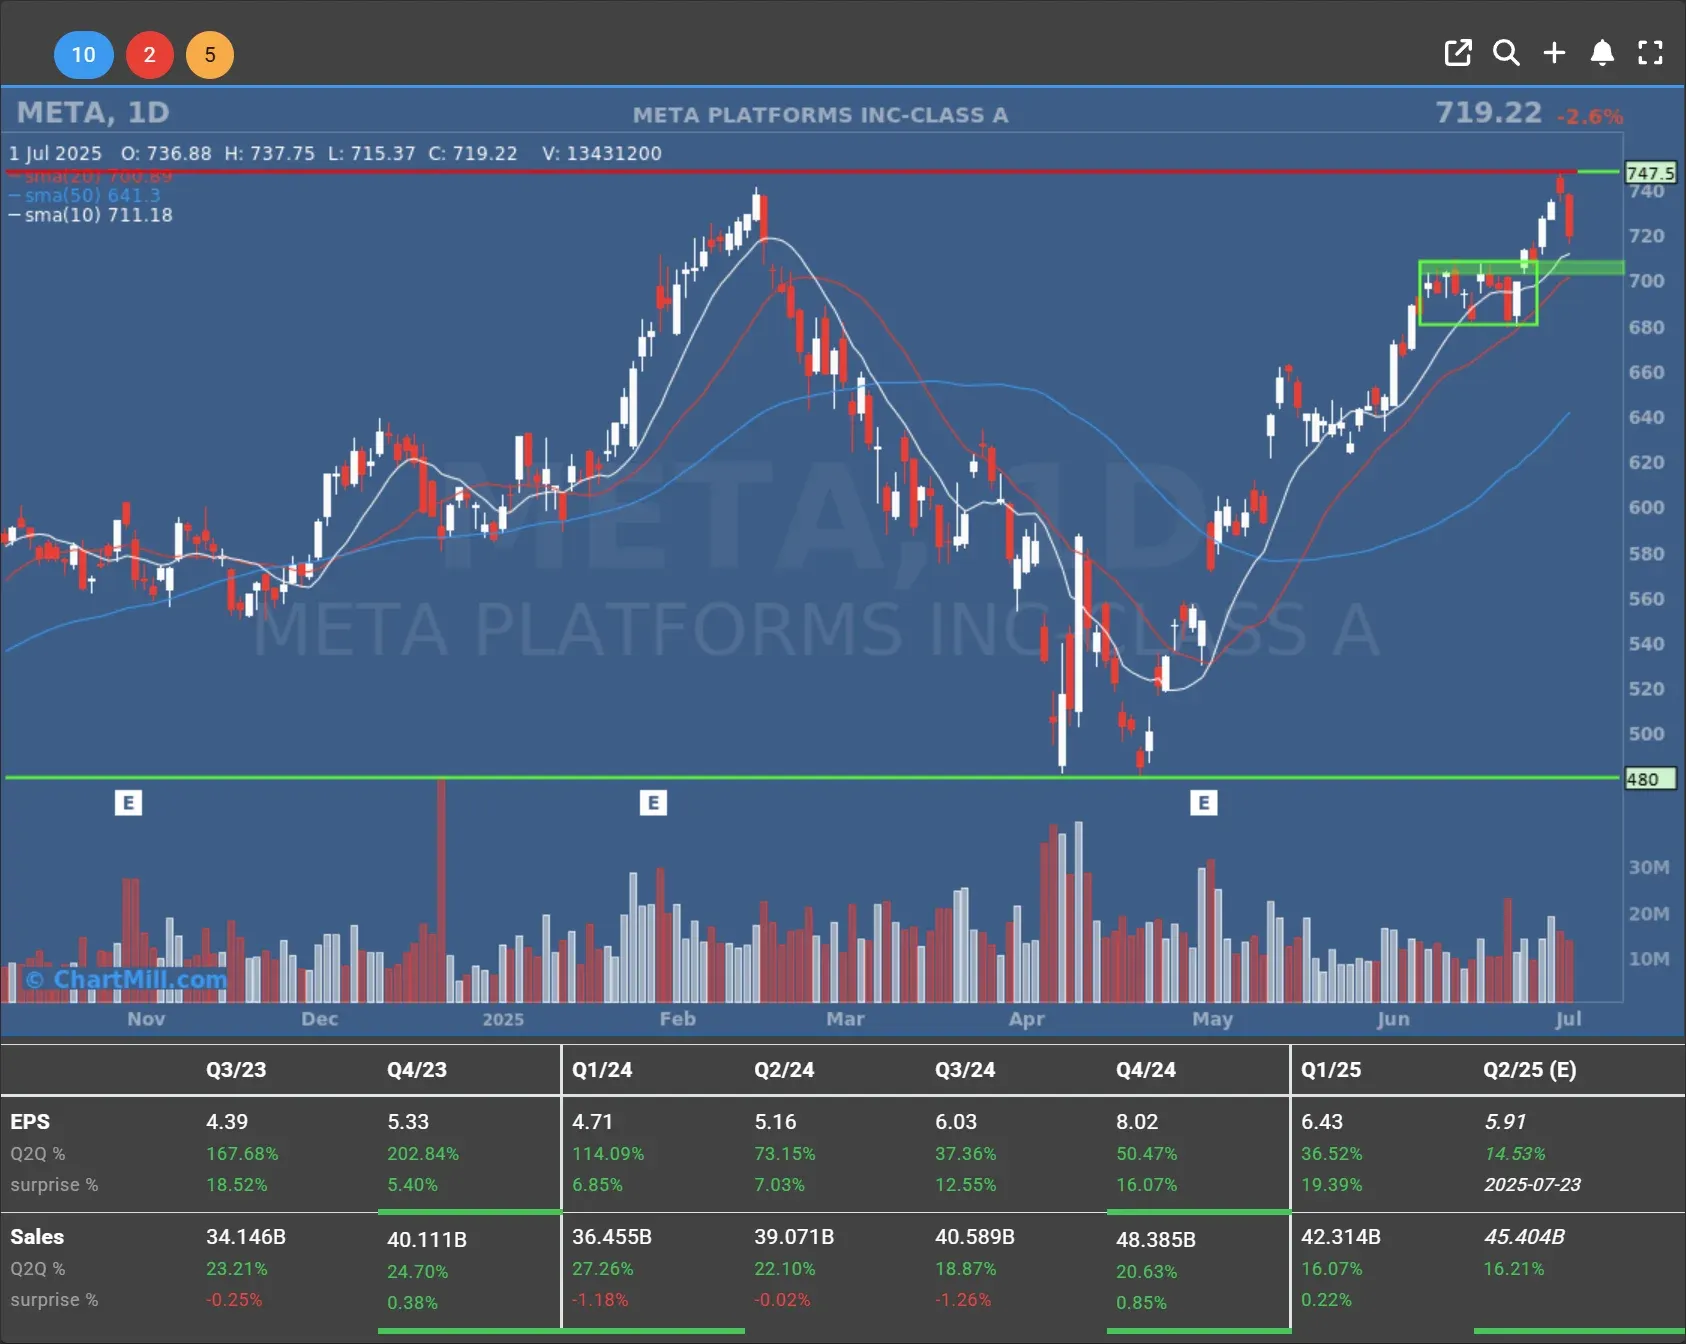Click the orange badge showing 5
This screenshot has width=1686, height=1344.
tap(210, 54)
